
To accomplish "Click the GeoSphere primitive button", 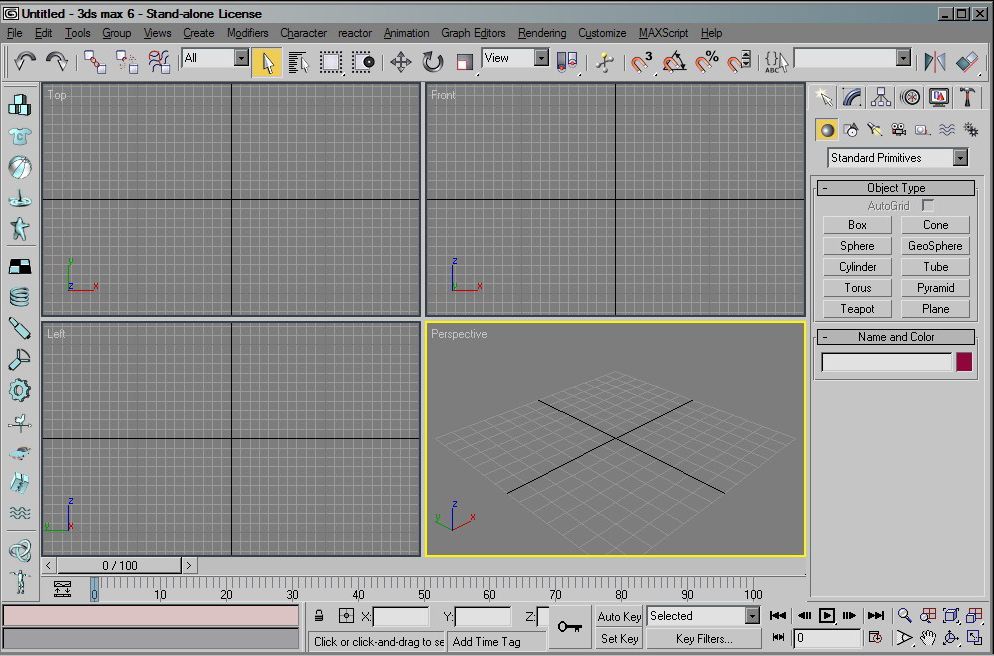I will pos(935,246).
